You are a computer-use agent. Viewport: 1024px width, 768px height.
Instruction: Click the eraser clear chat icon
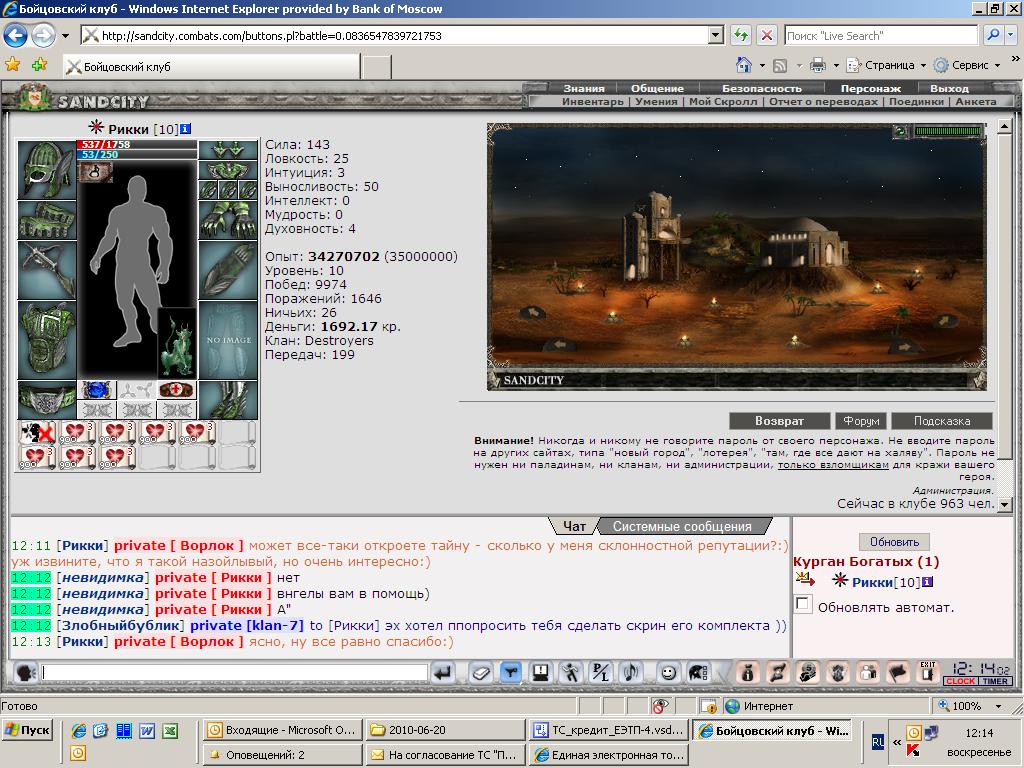(x=481, y=672)
